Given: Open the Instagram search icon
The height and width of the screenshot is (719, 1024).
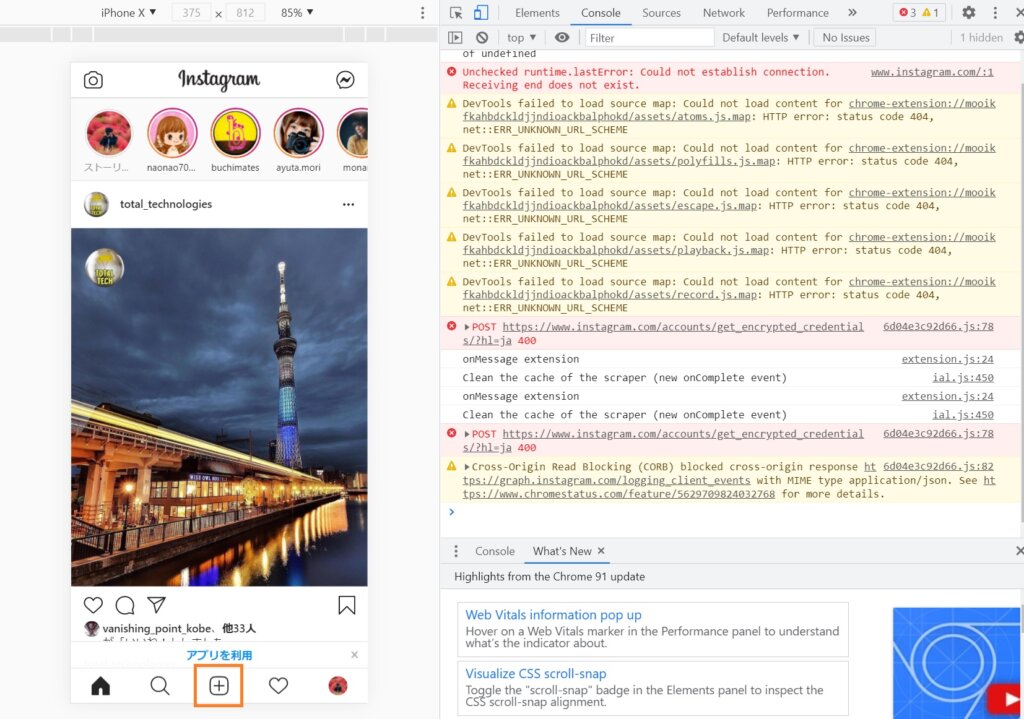Looking at the screenshot, I should pyautogui.click(x=160, y=686).
